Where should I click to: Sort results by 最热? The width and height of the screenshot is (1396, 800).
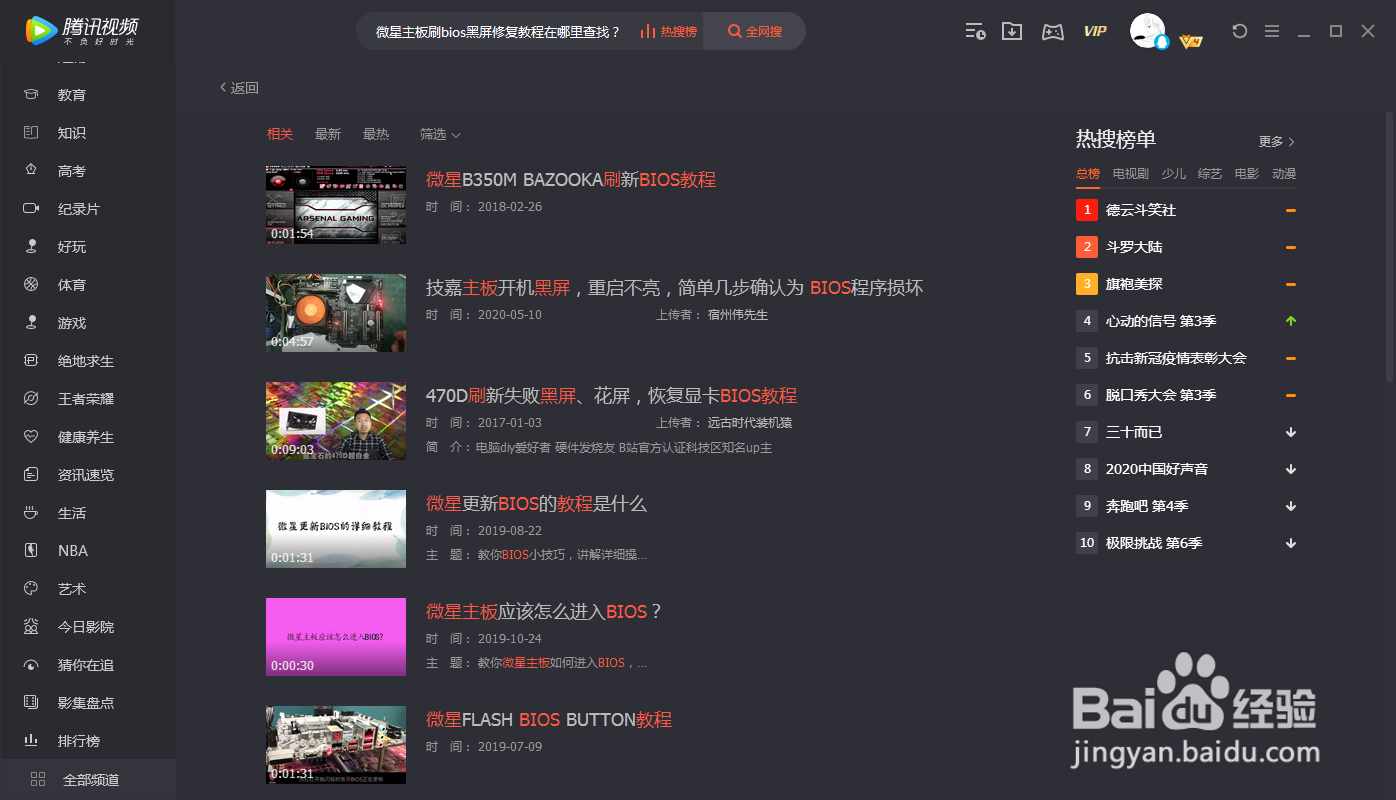click(x=376, y=134)
